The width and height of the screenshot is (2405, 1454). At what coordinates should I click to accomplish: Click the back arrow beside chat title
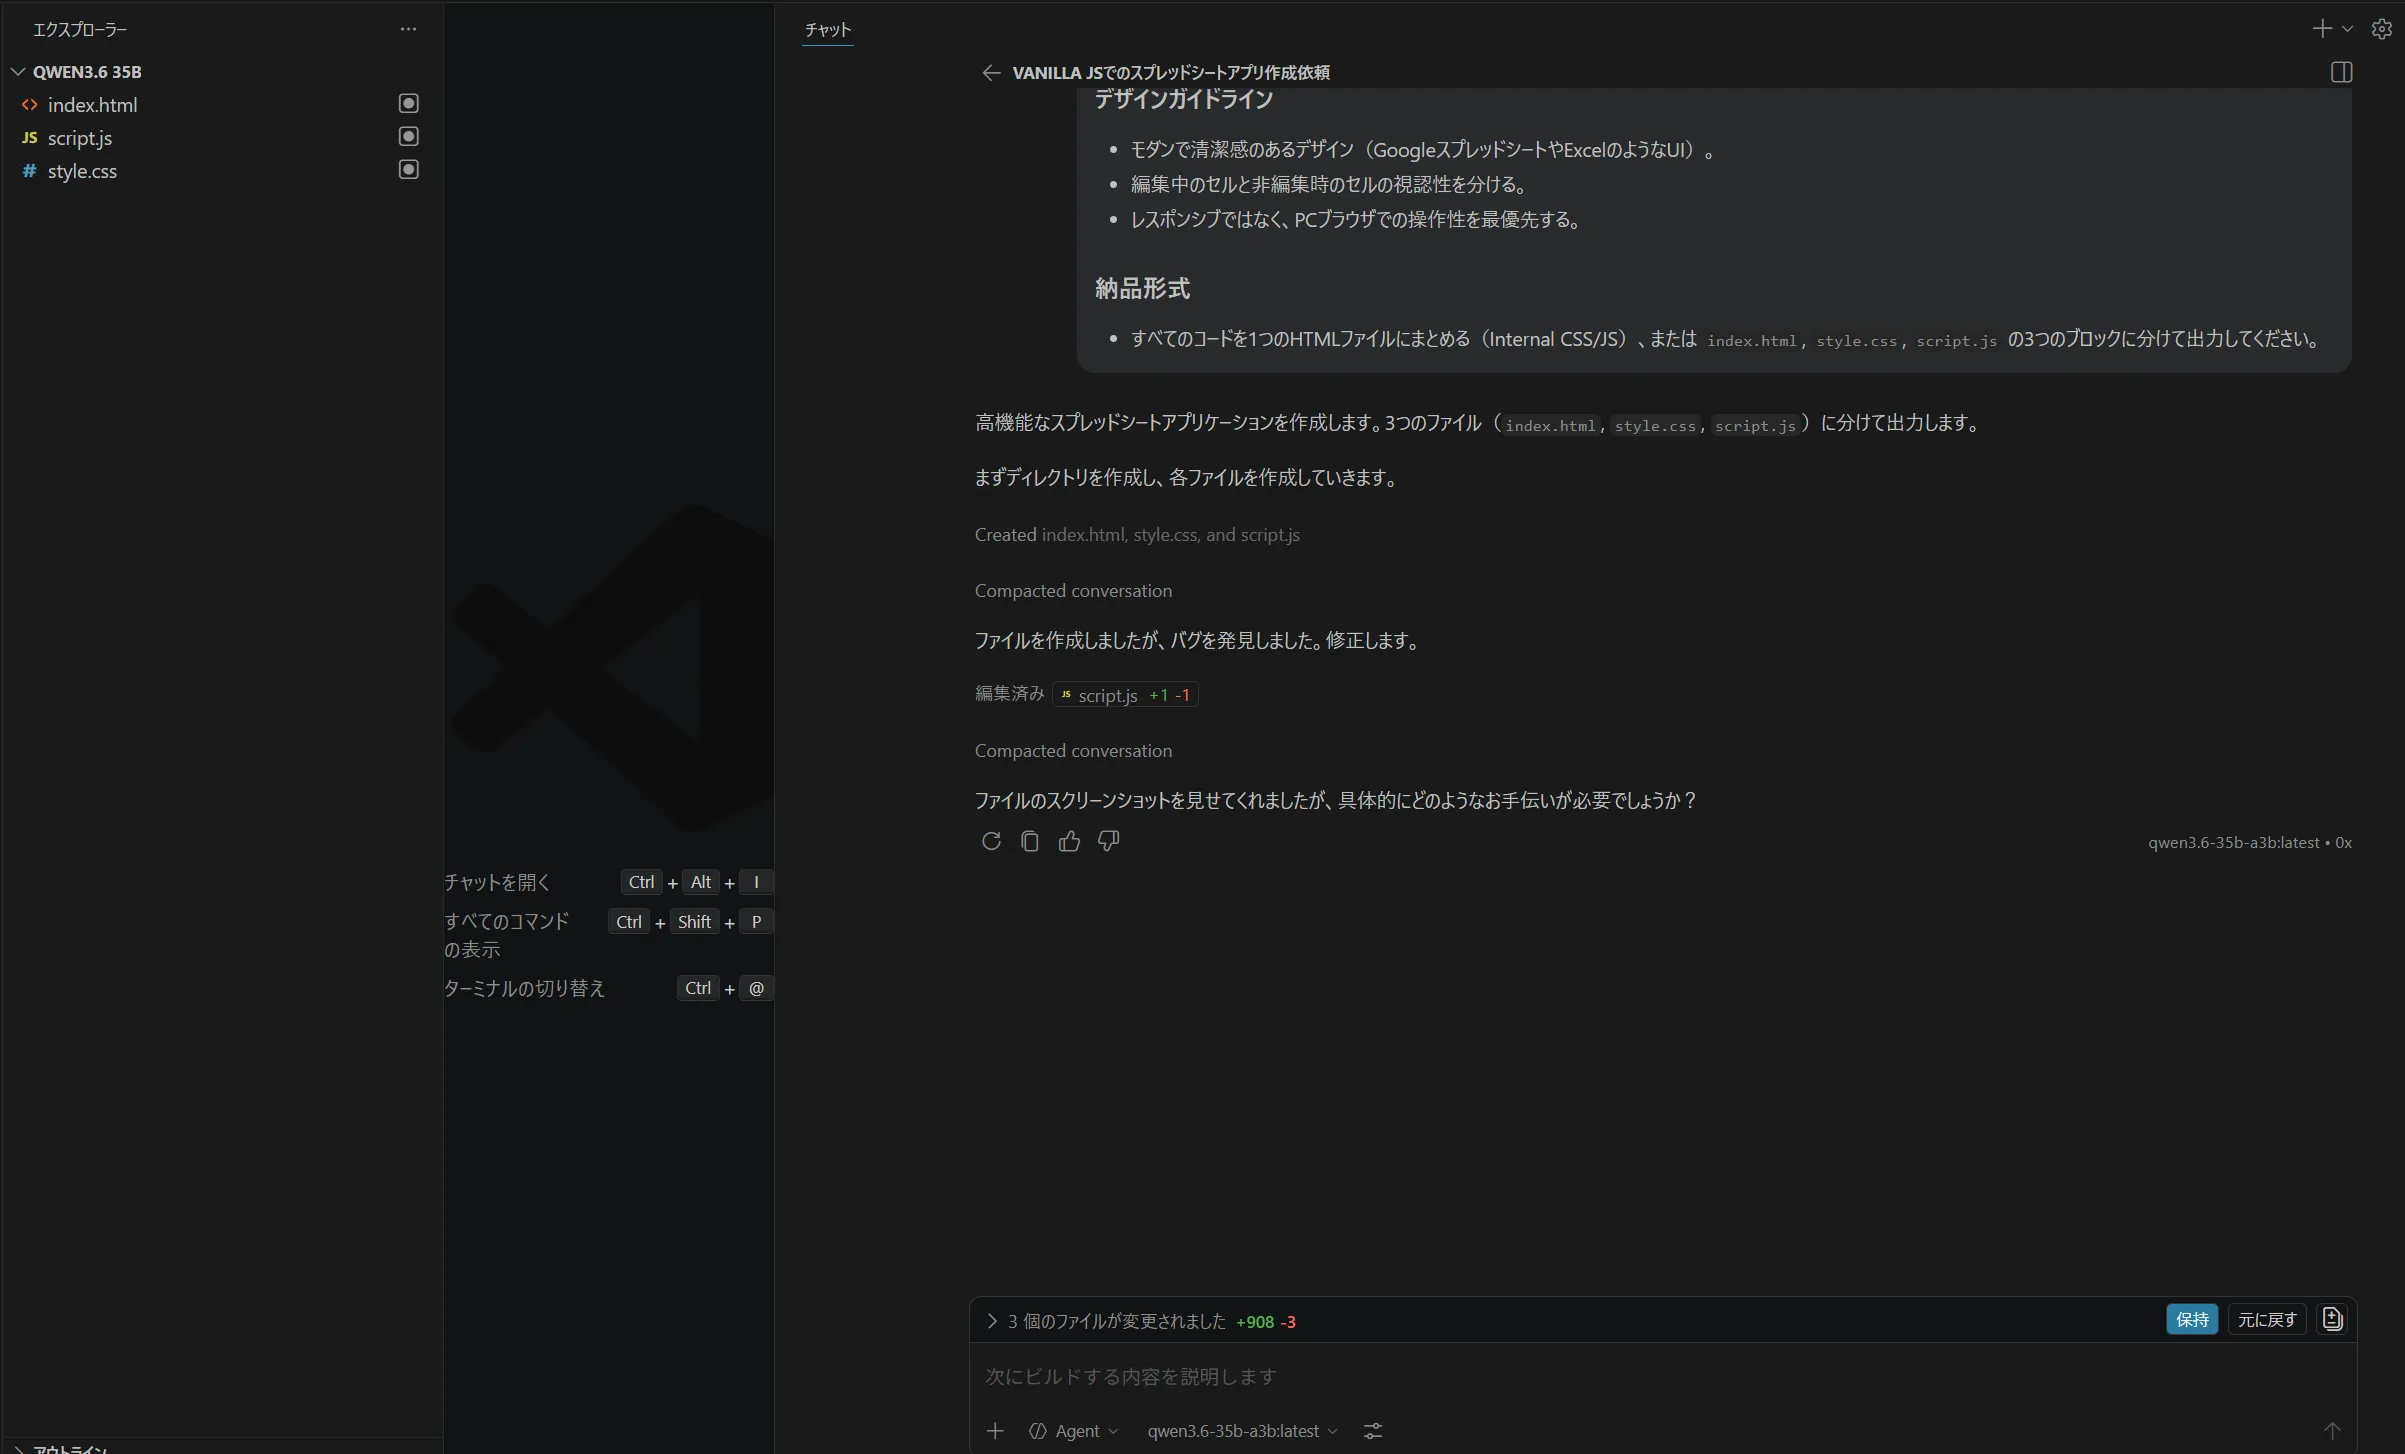pos(990,73)
